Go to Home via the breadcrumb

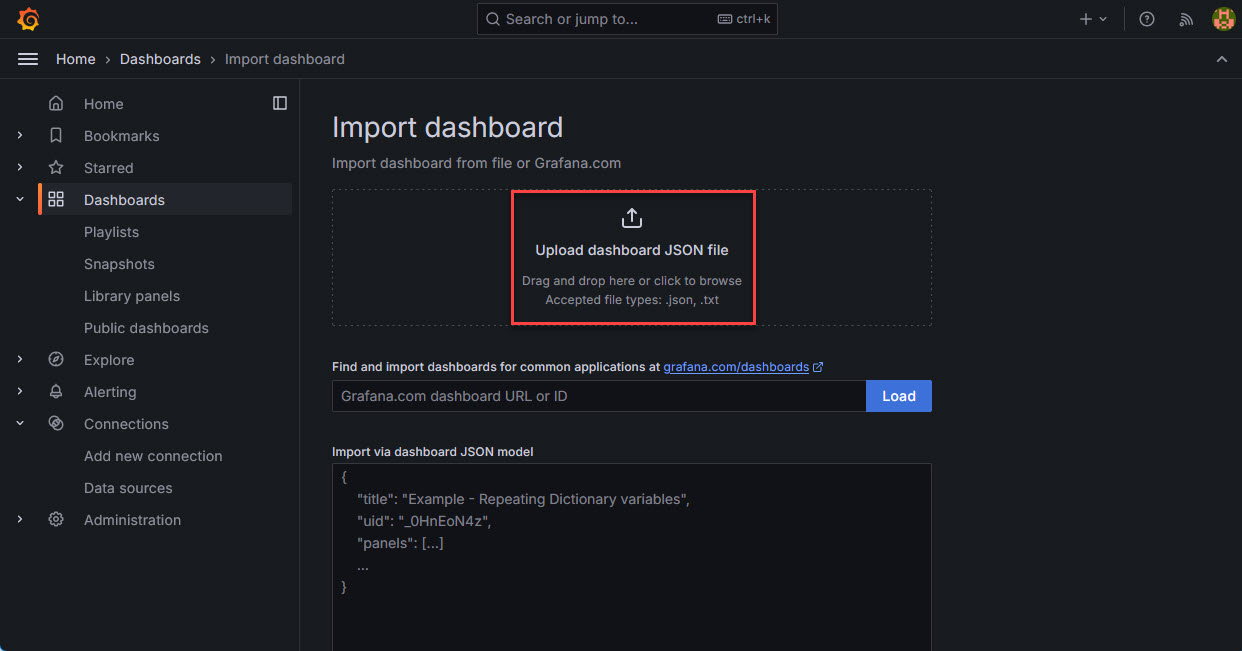point(75,58)
